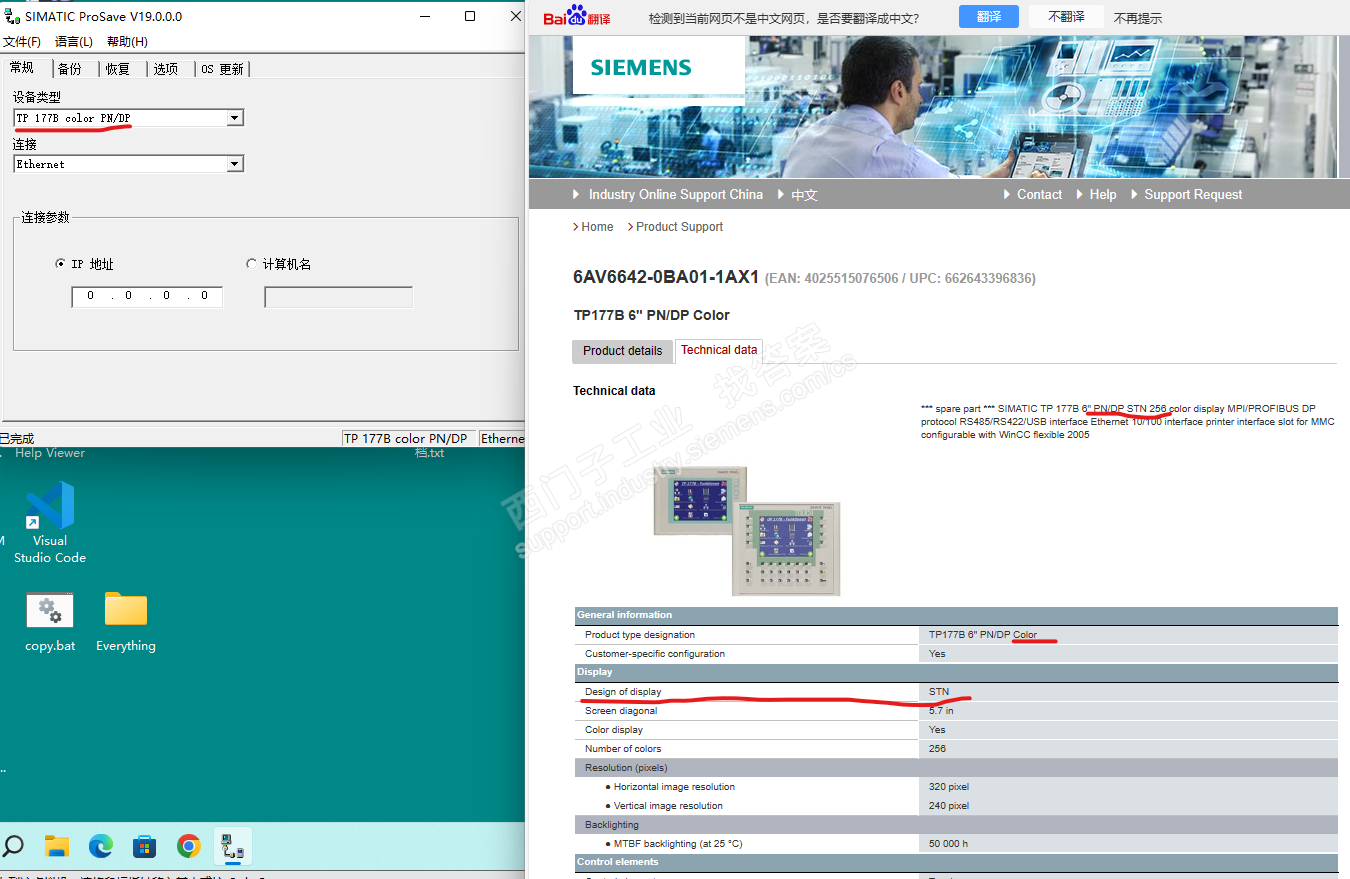Click the ProSave icon in the taskbar
The image size is (1350, 879).
pyautogui.click(x=233, y=847)
